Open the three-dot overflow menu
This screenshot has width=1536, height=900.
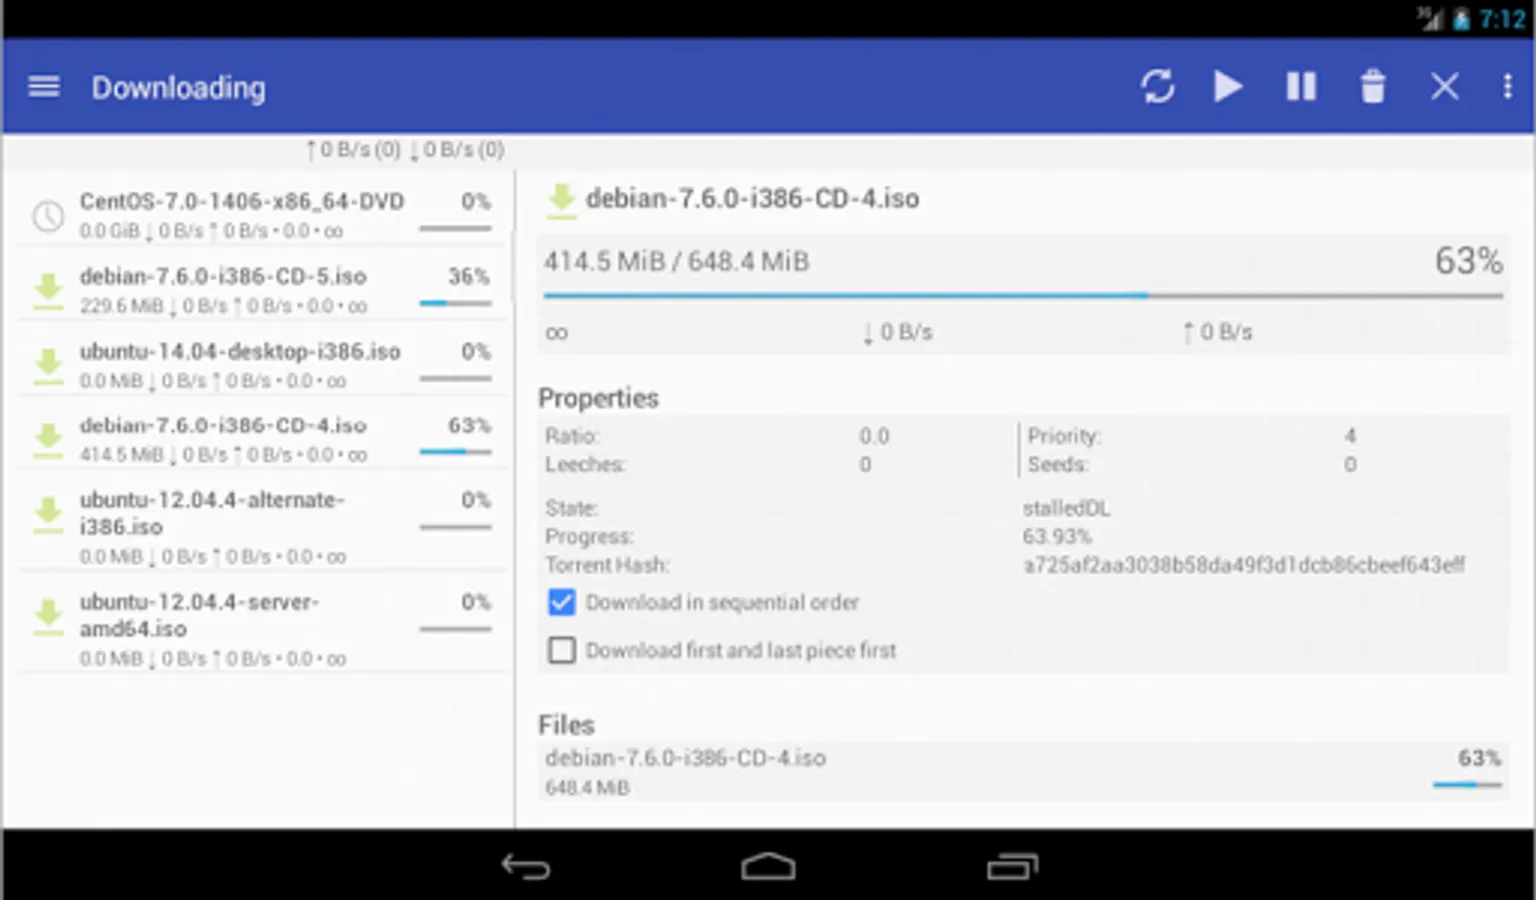1507,86
